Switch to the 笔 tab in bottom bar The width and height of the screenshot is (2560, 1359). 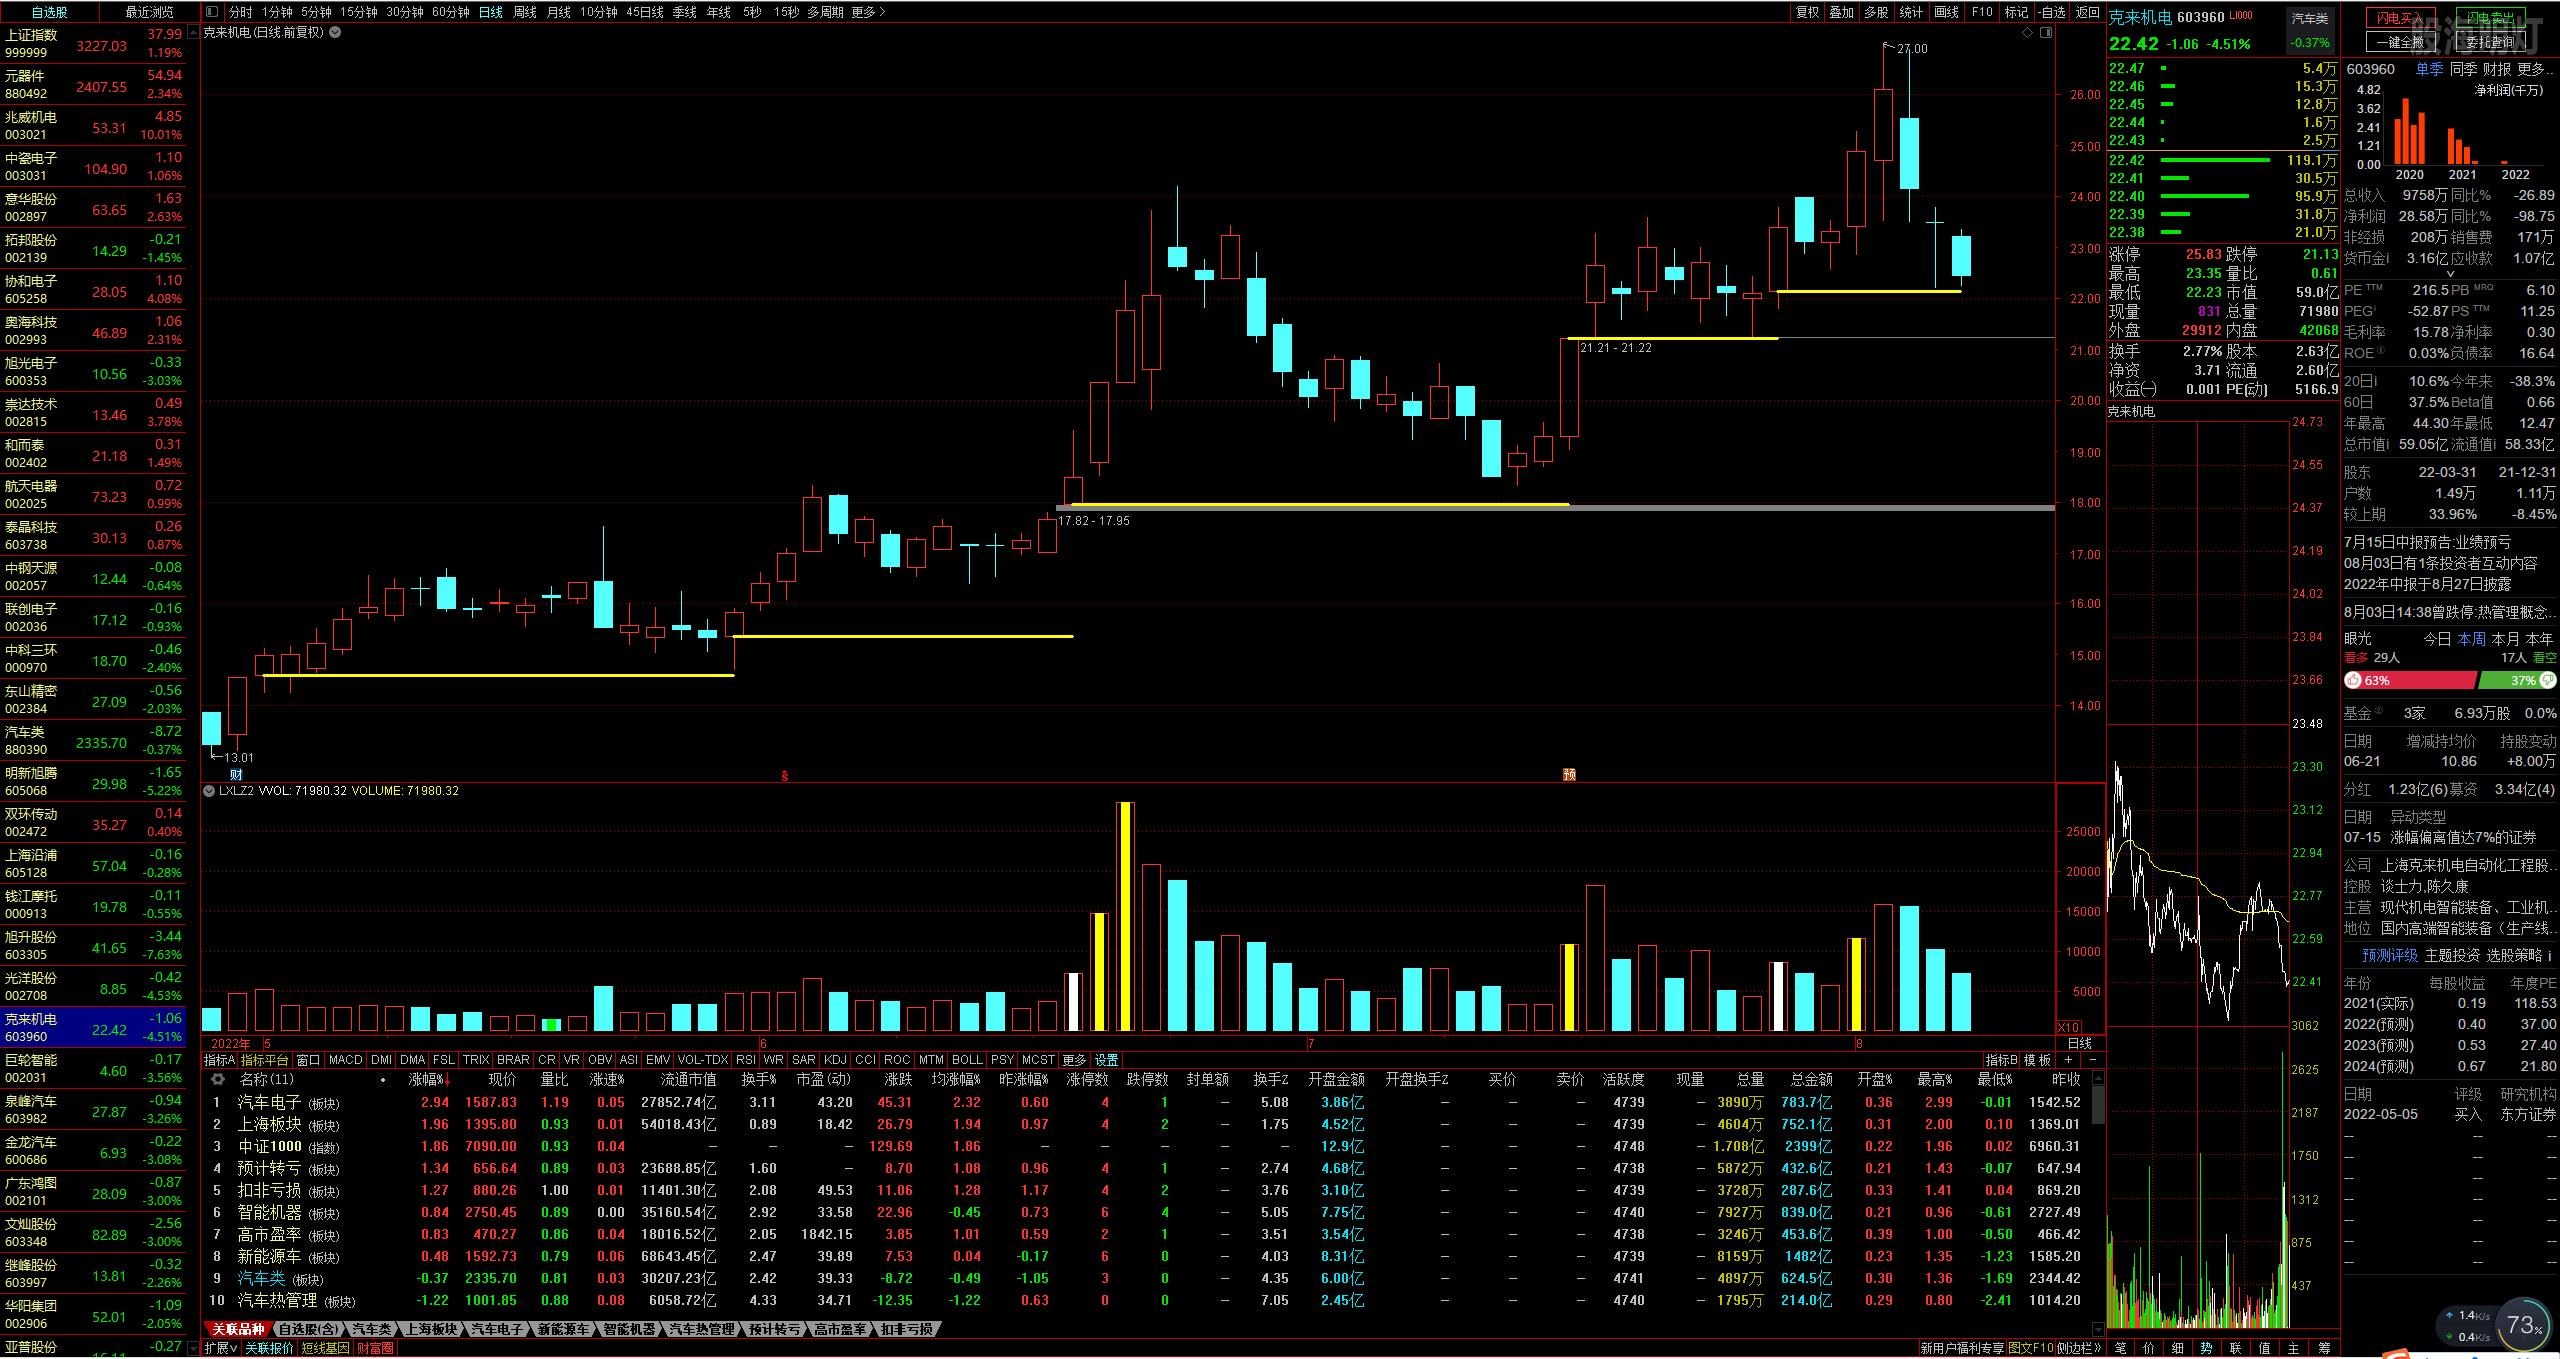point(2120,1348)
